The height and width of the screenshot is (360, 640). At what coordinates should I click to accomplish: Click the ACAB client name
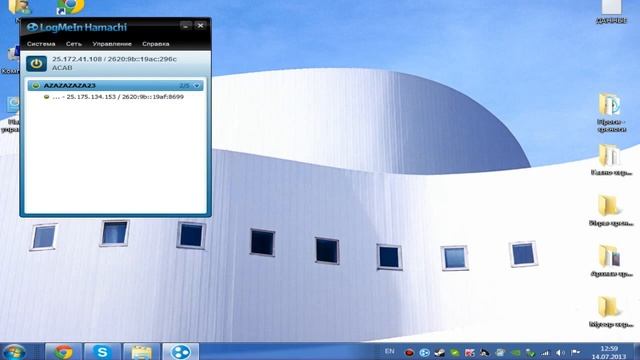(62, 68)
